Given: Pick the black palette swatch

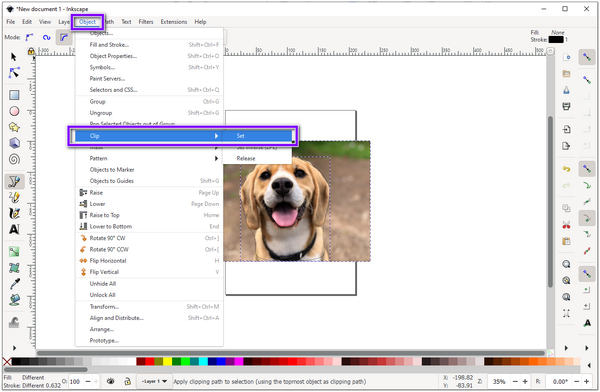Looking at the screenshot, I should click(16, 361).
